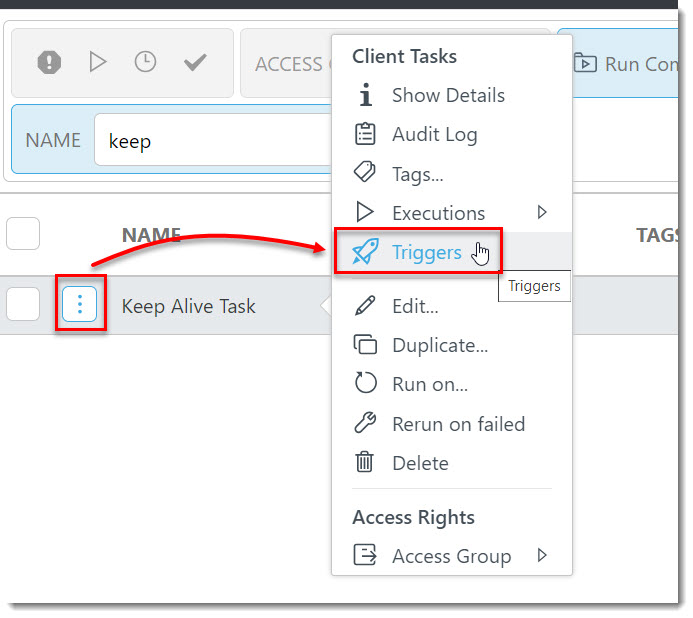Tick the checkbox for Keep Alive Task row

(x=23, y=304)
